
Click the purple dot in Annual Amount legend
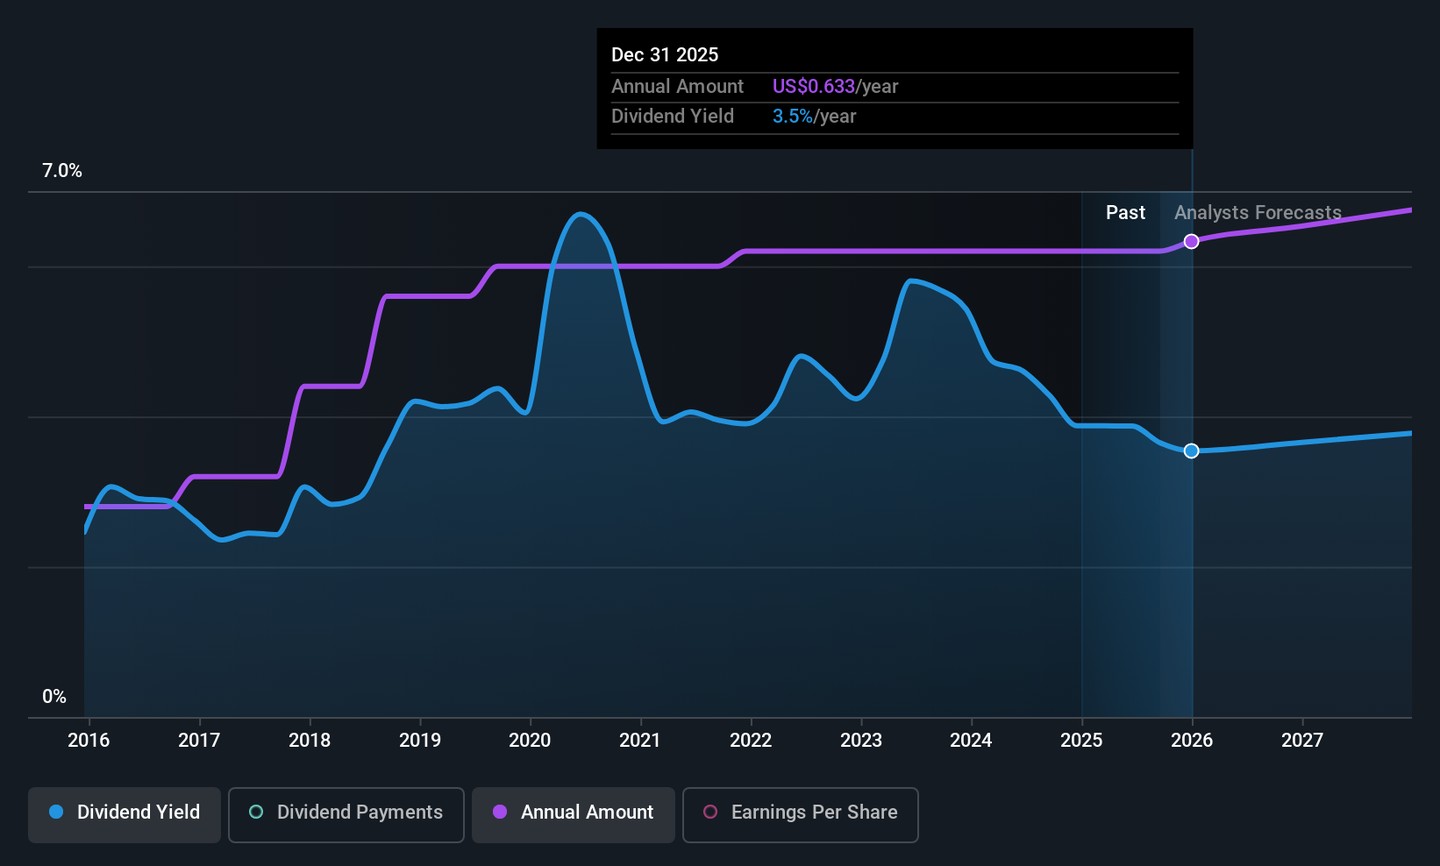pos(500,812)
